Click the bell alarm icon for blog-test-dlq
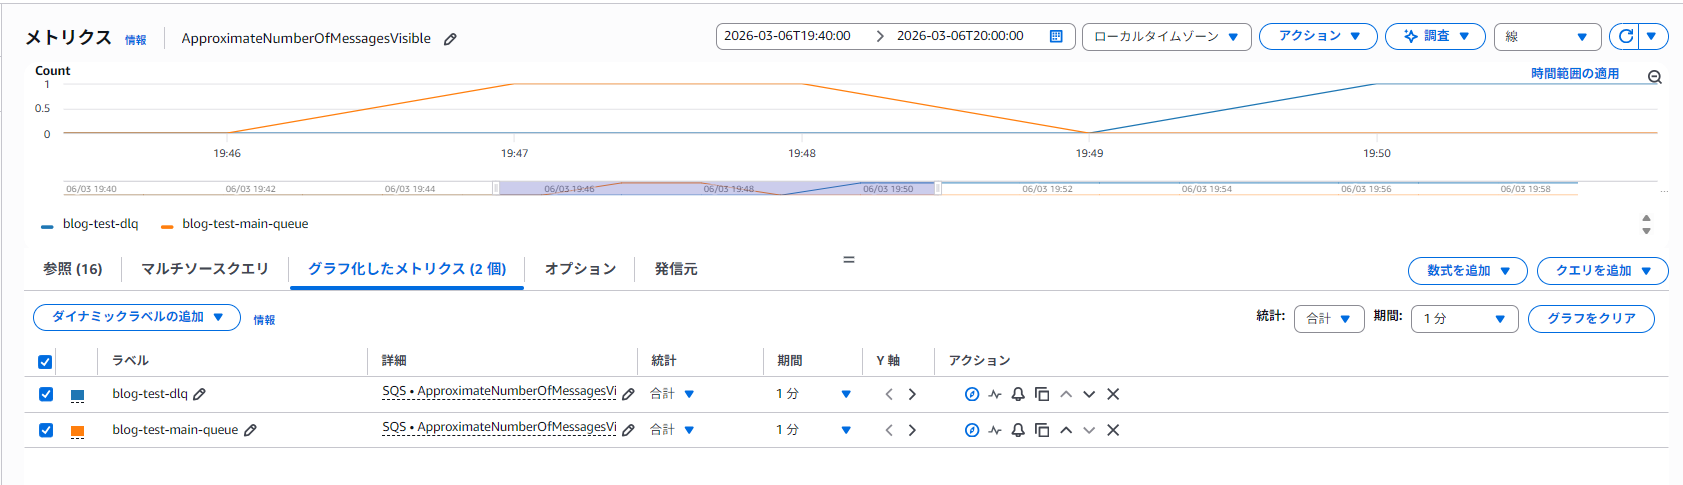 1018,394
